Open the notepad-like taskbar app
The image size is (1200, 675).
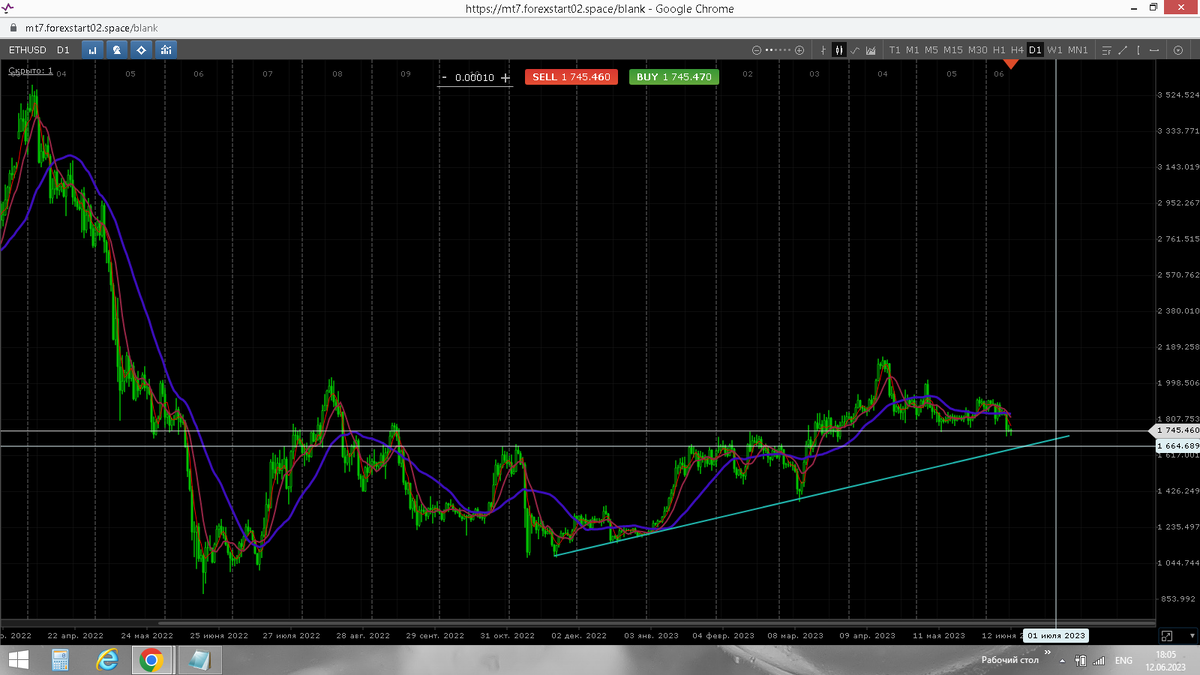(198, 660)
